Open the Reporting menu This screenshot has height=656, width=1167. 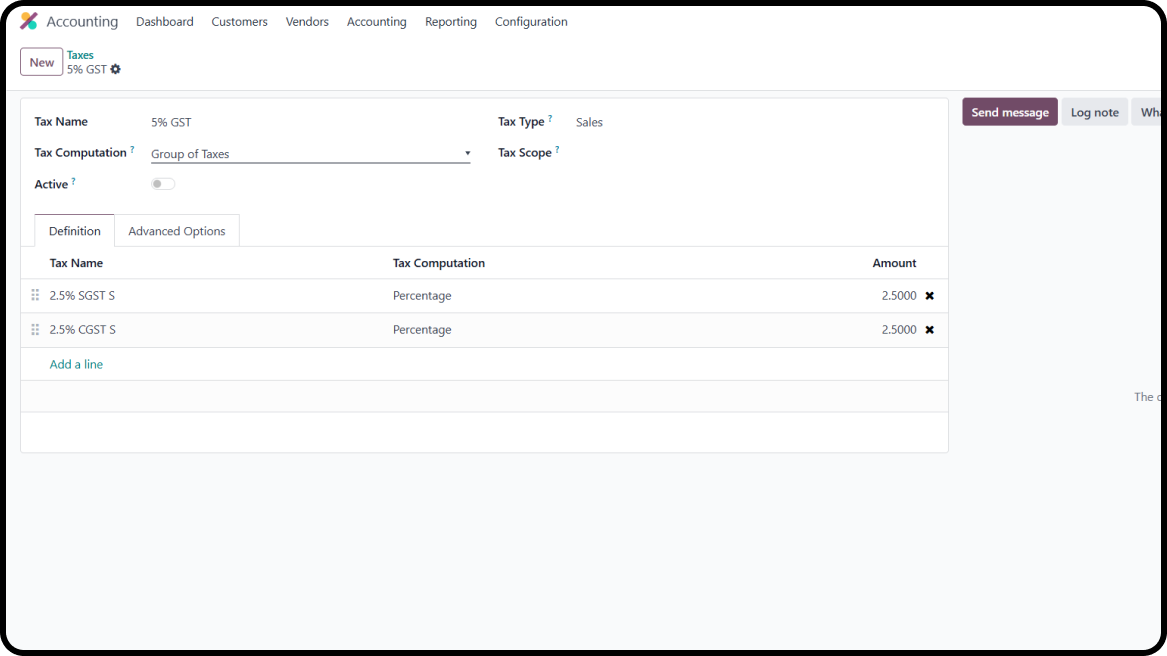[450, 21]
